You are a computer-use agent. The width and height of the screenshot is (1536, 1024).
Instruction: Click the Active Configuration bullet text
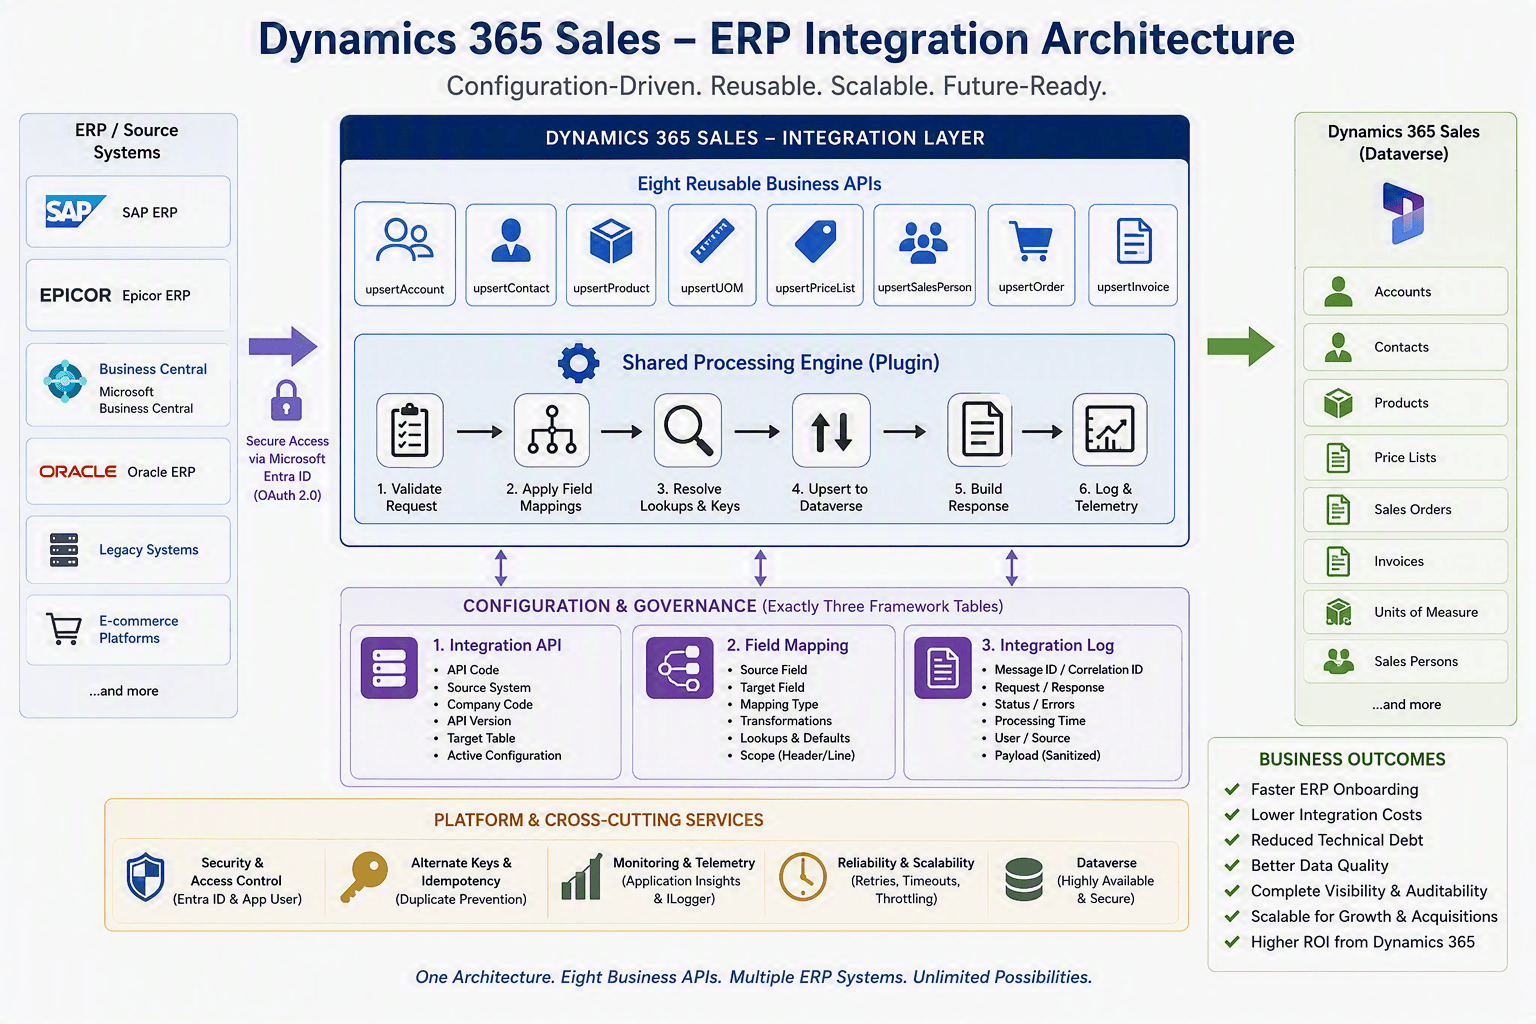tap(504, 755)
